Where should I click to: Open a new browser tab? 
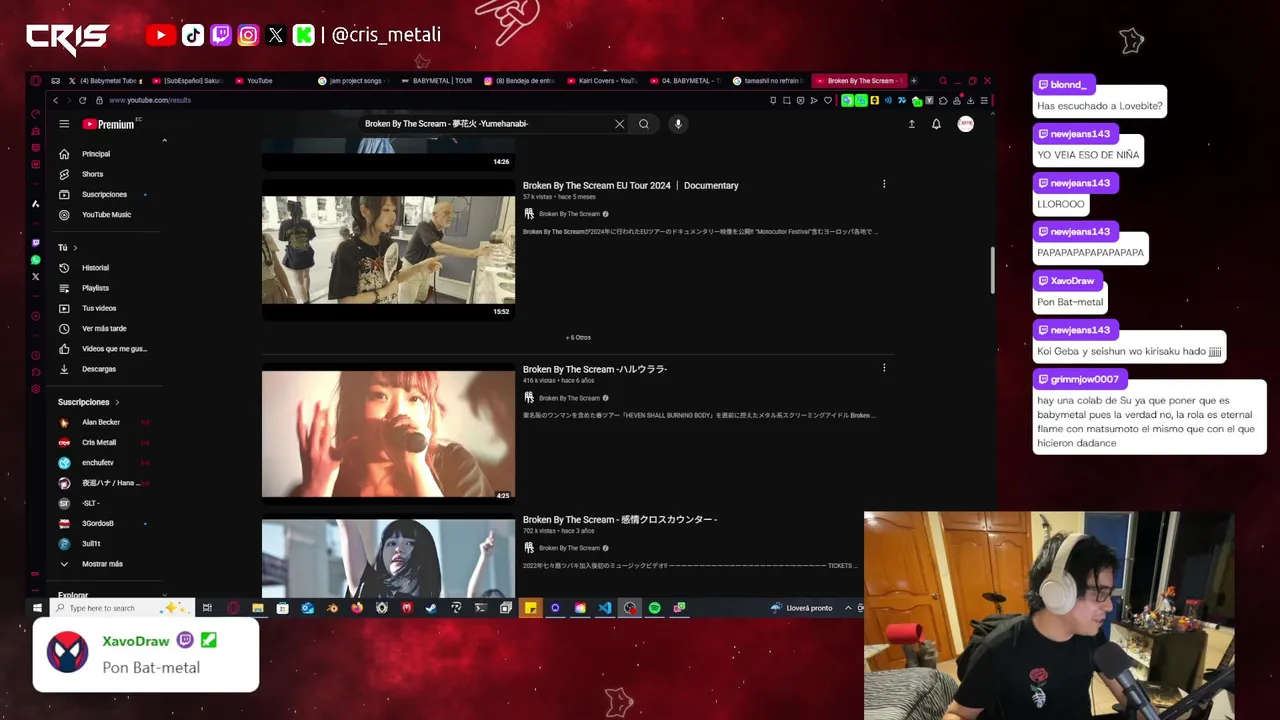[913, 81]
